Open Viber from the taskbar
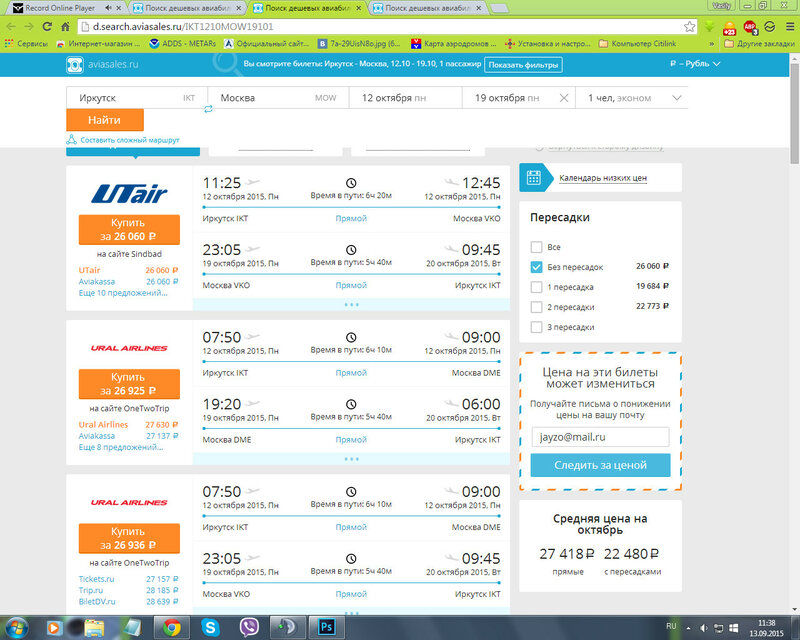800x640 pixels. [249, 627]
